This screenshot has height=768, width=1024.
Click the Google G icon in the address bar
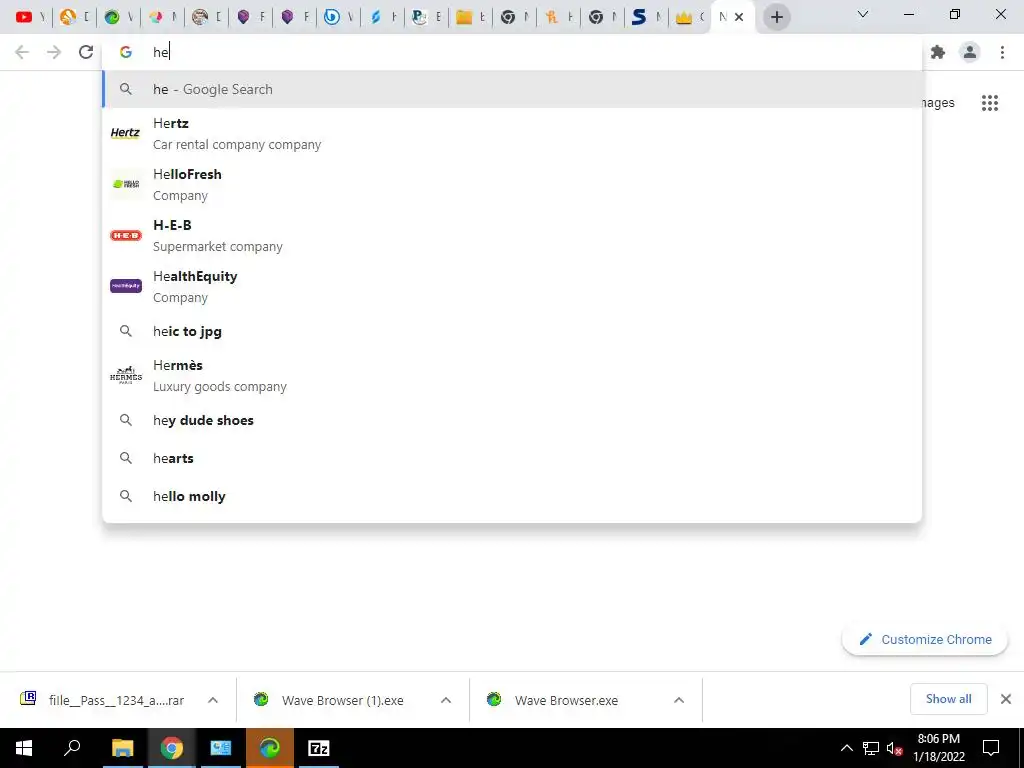(126, 52)
